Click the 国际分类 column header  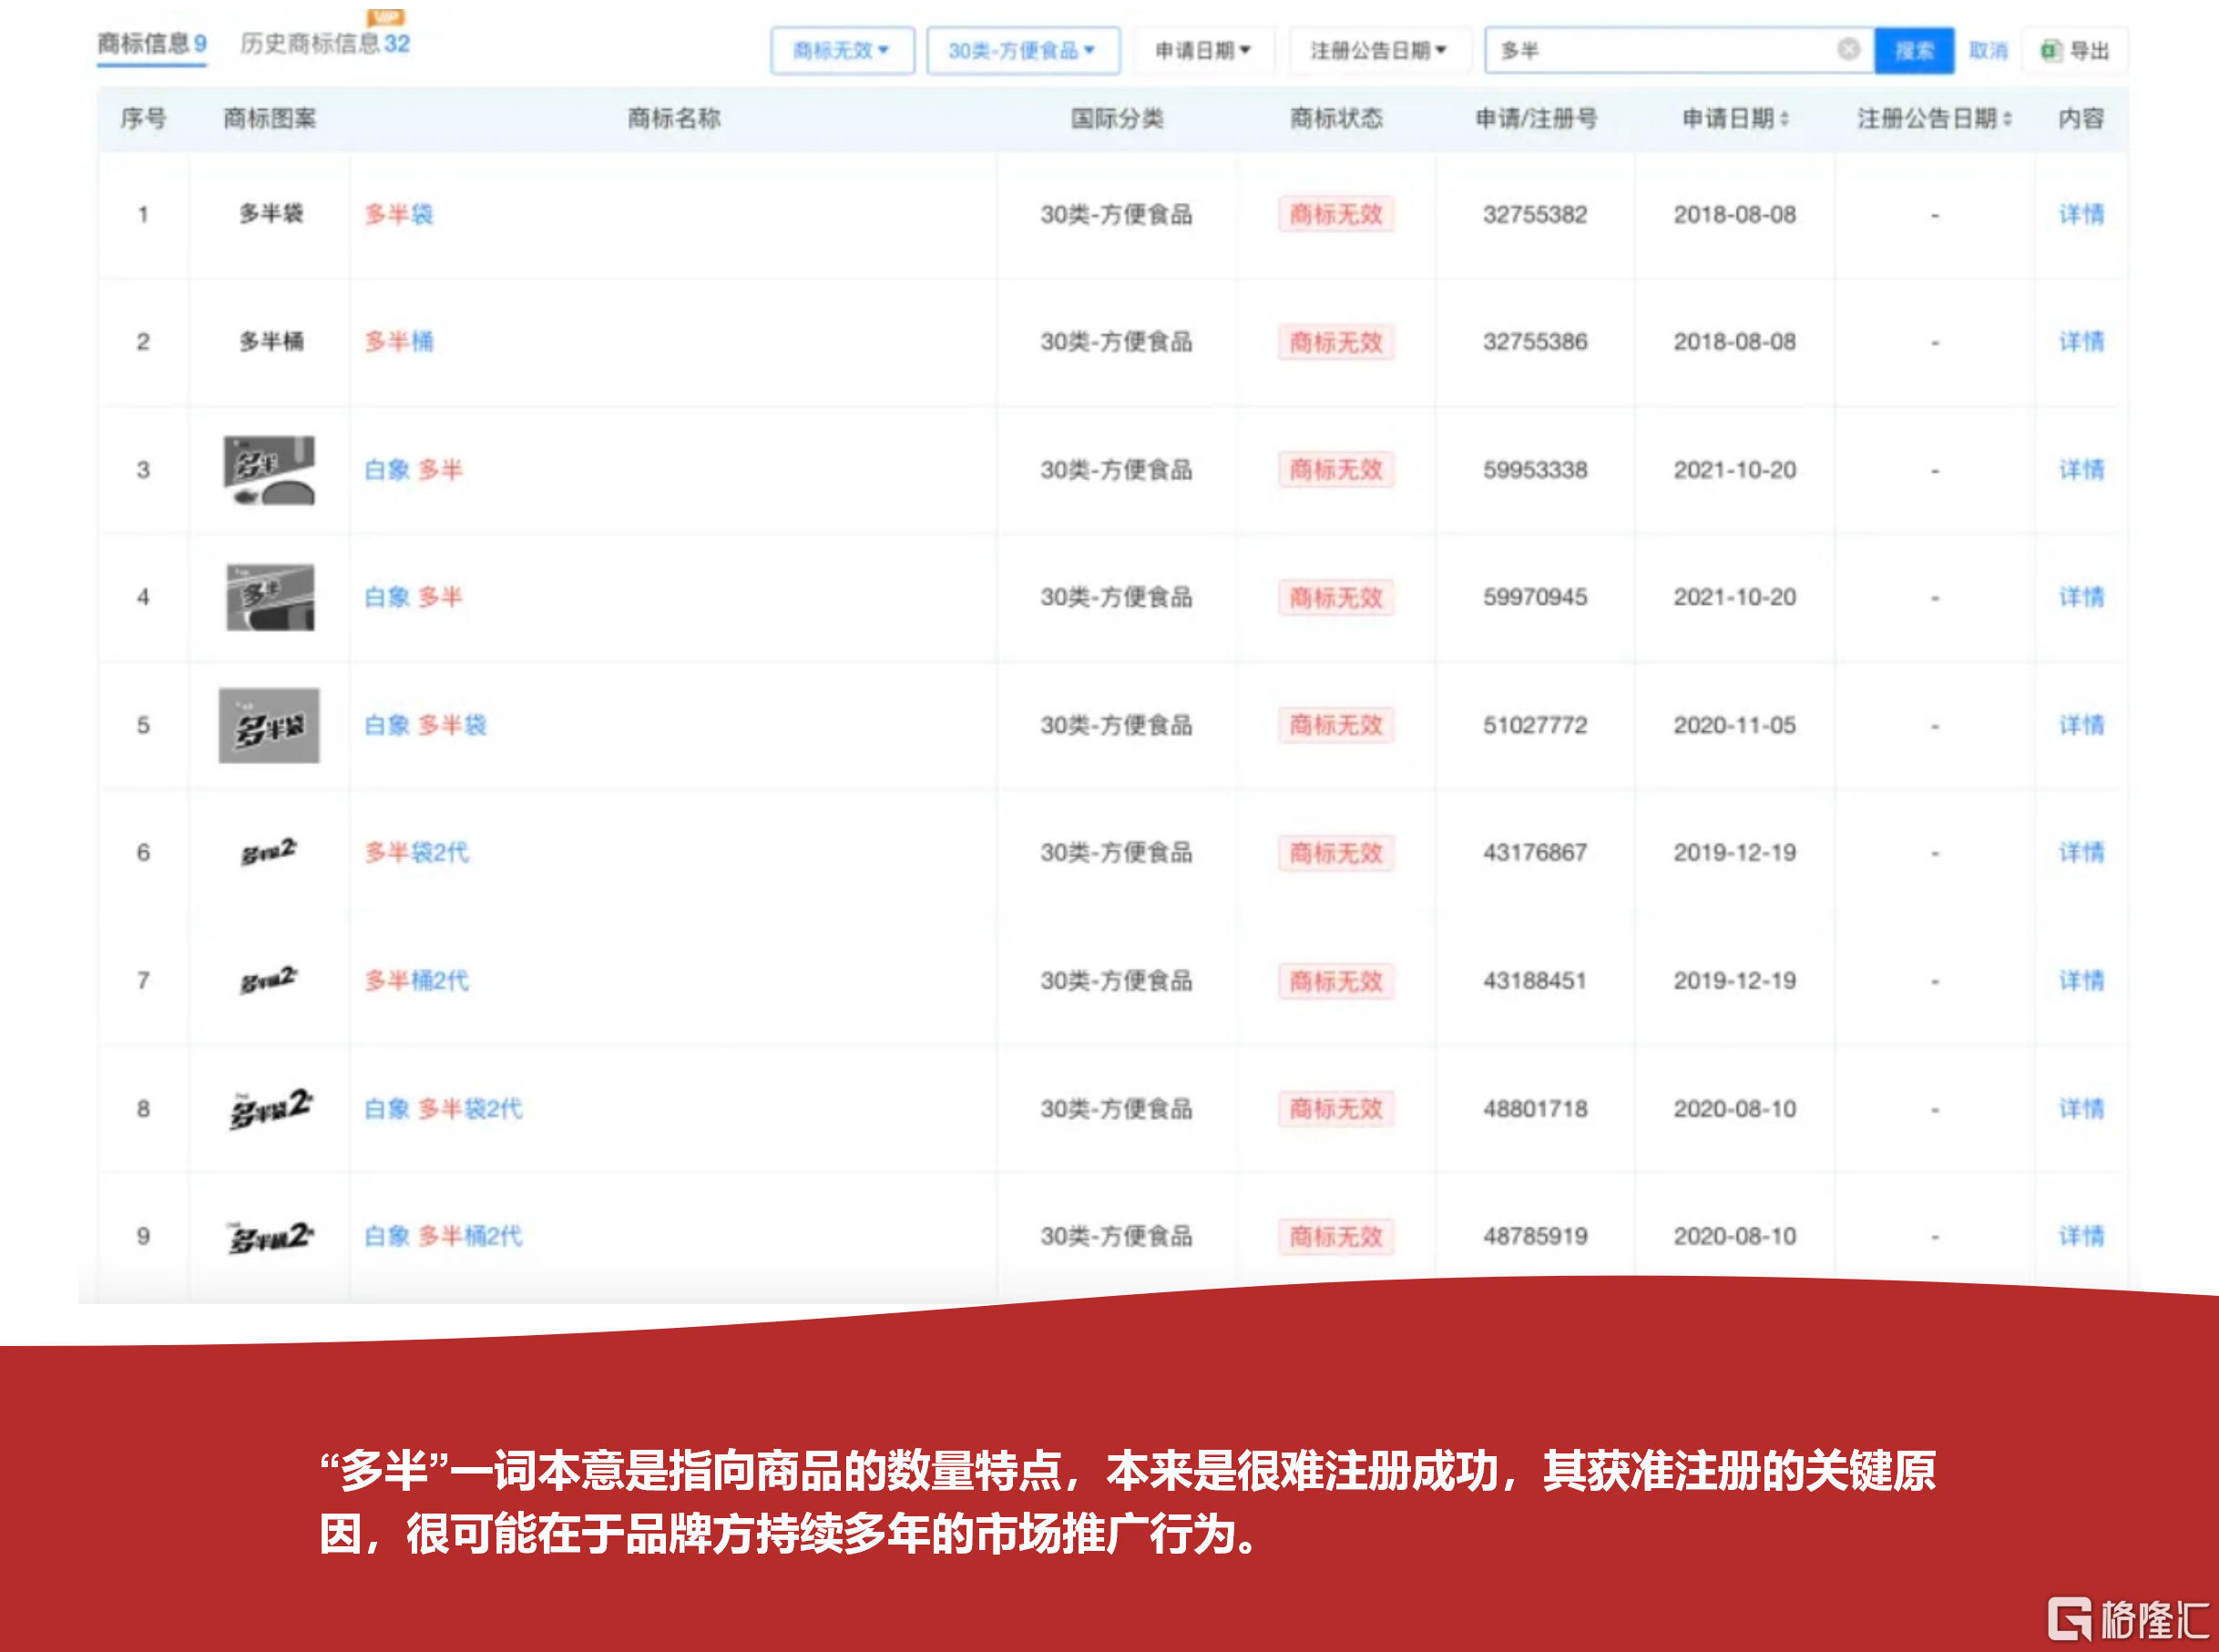[x=1117, y=119]
